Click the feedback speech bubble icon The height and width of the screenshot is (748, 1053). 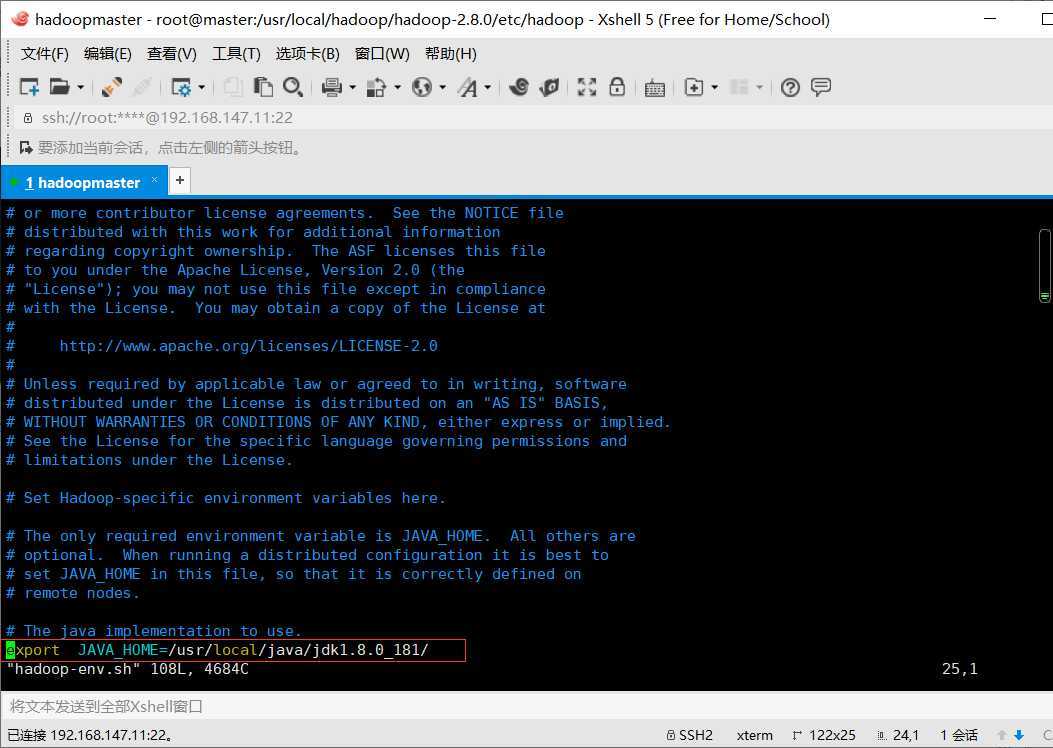tap(821, 87)
